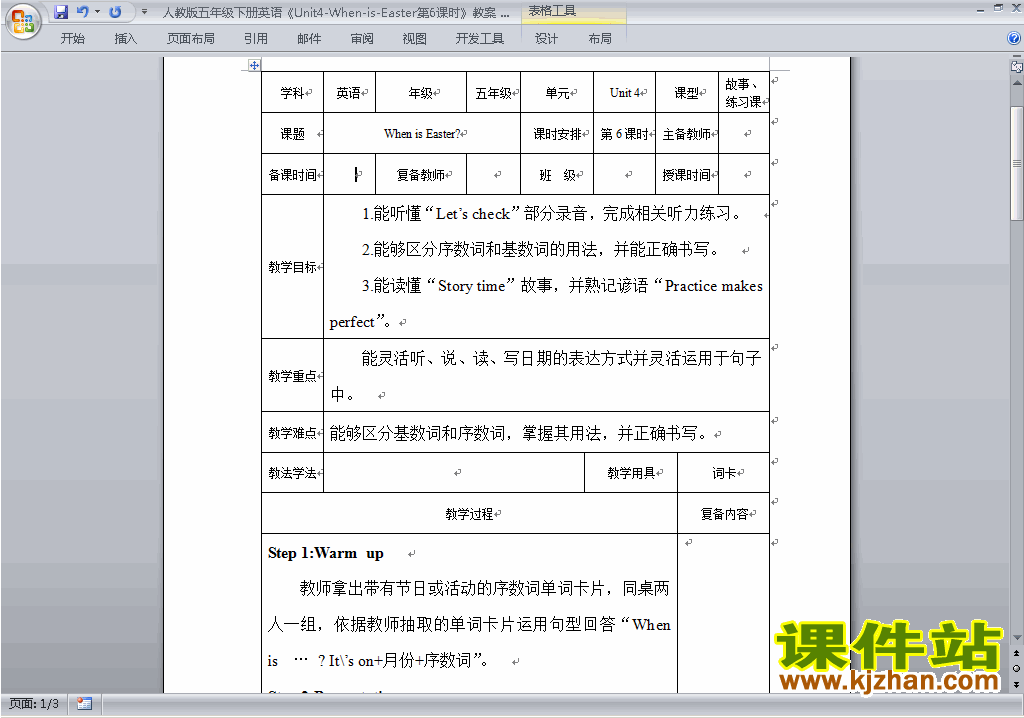Click the 教法学法 row label
Viewport: 1024px width, 718px height.
(x=293, y=472)
